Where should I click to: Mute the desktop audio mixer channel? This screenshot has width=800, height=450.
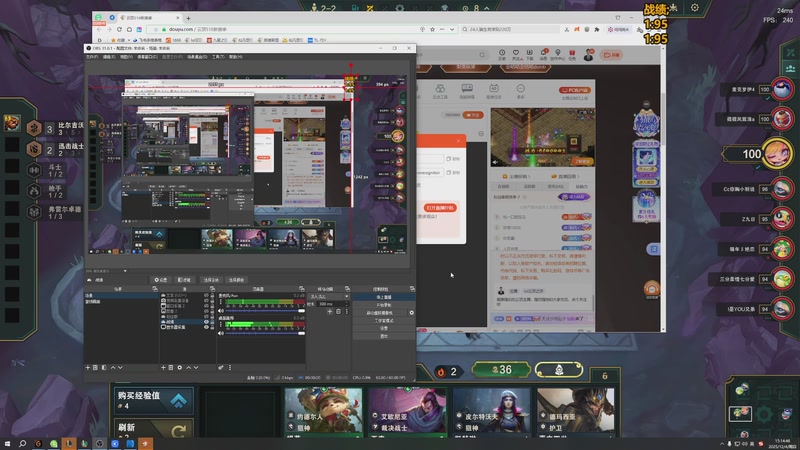pyautogui.click(x=221, y=333)
